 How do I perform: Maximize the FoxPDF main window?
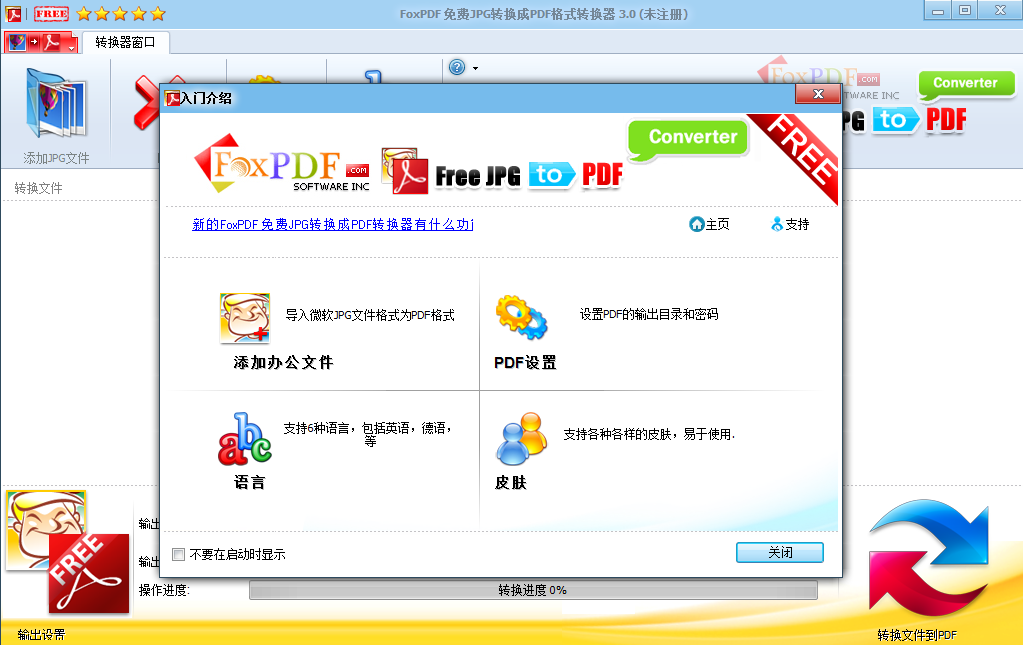click(965, 10)
